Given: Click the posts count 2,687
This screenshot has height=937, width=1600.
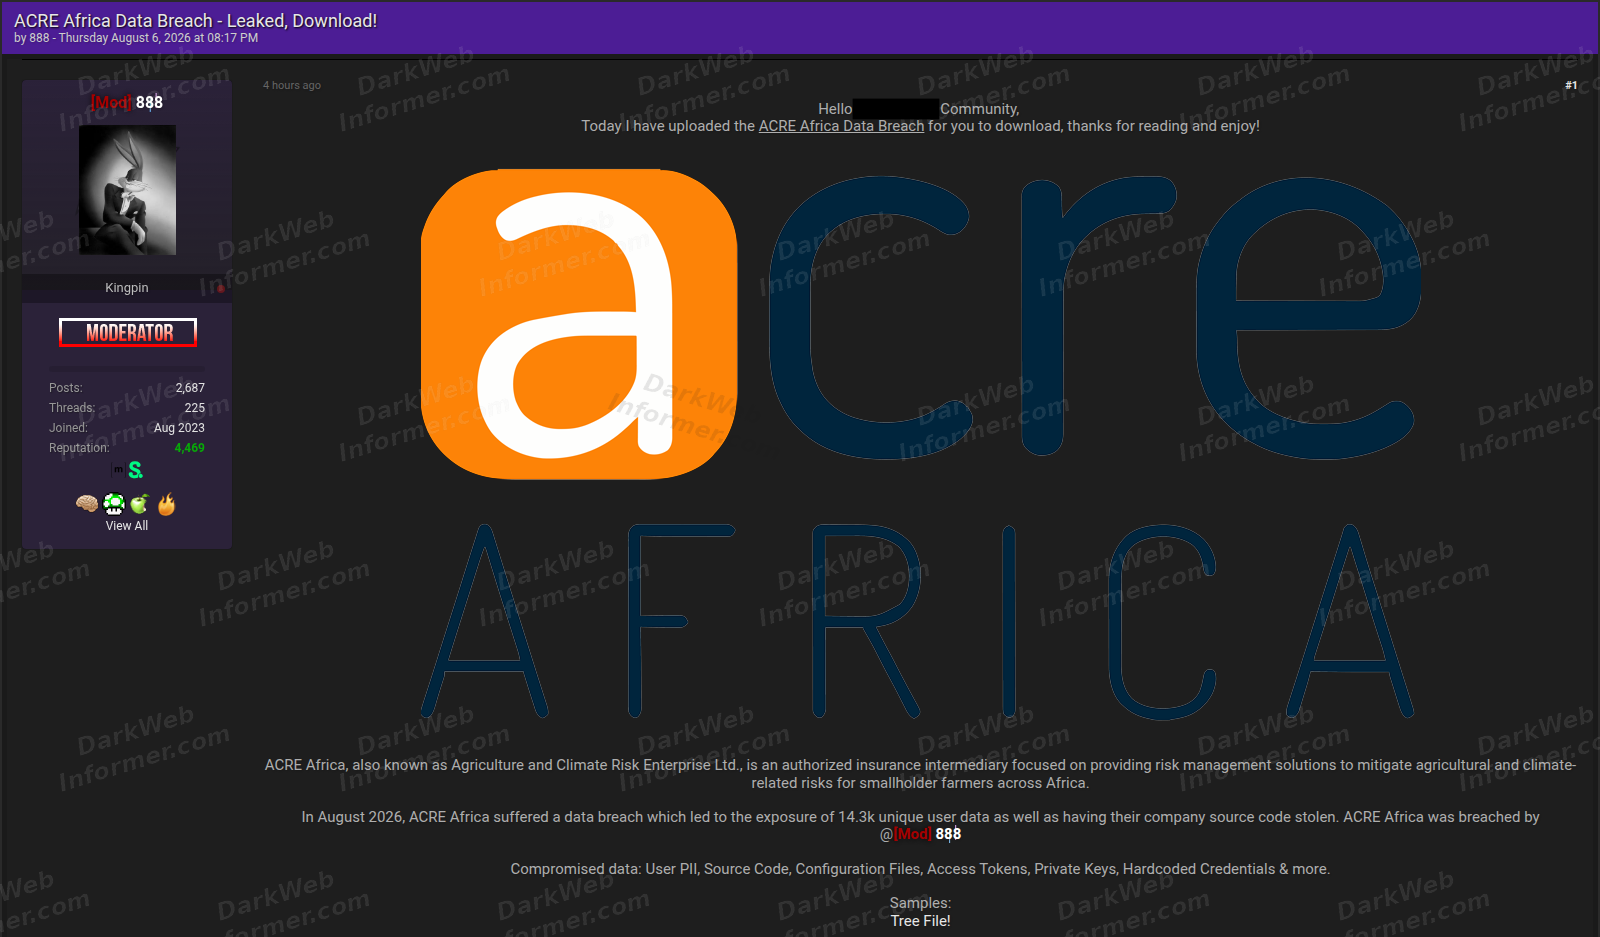Looking at the screenshot, I should [190, 388].
